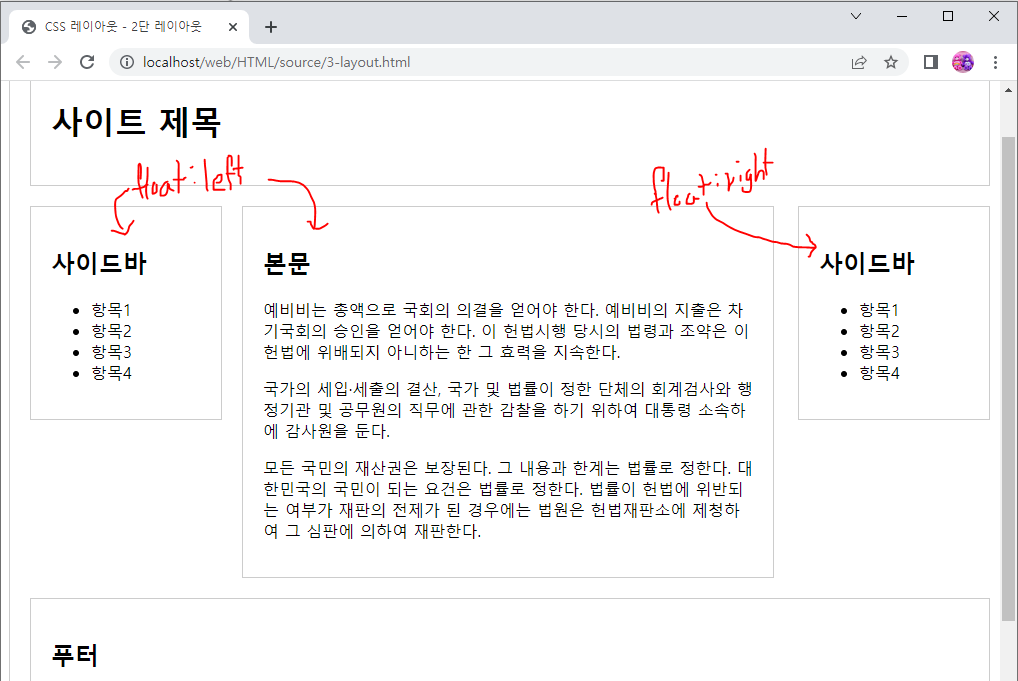Select 항목1 in right sidebar list
Screen dimensions: 1018x681
point(879,310)
